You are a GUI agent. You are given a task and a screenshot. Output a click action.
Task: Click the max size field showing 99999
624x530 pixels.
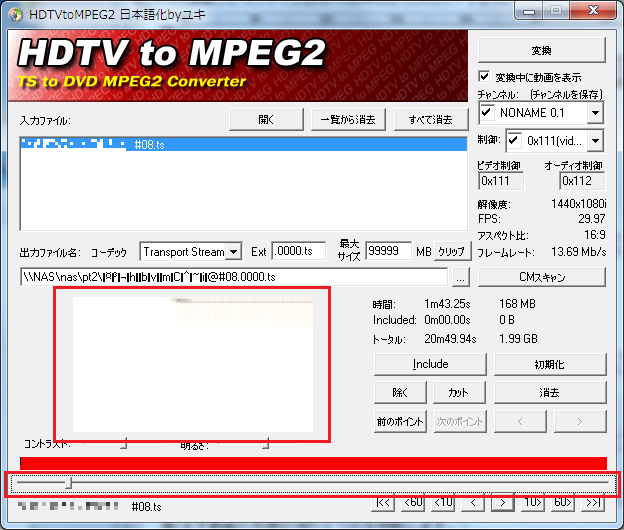point(388,251)
